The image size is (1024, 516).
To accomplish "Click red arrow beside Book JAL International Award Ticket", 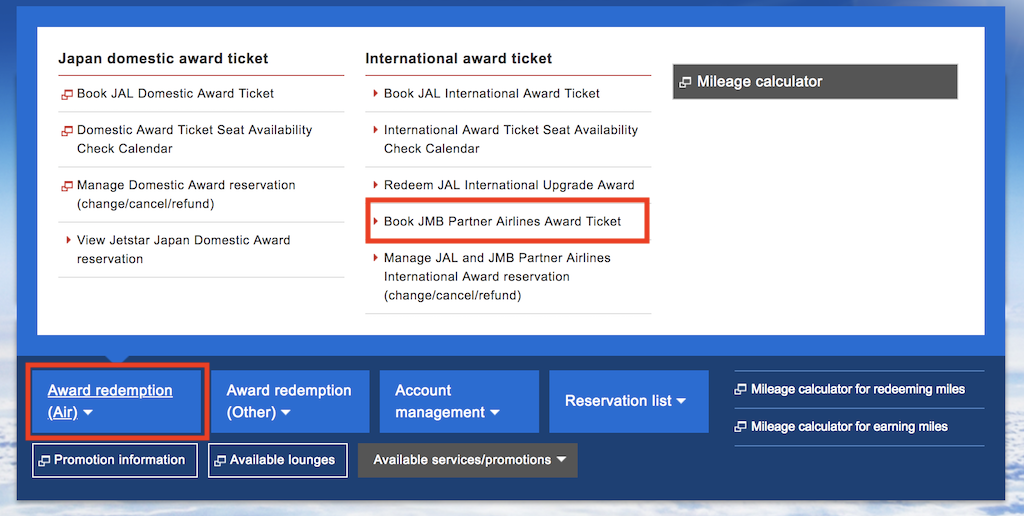I will 376,93.
